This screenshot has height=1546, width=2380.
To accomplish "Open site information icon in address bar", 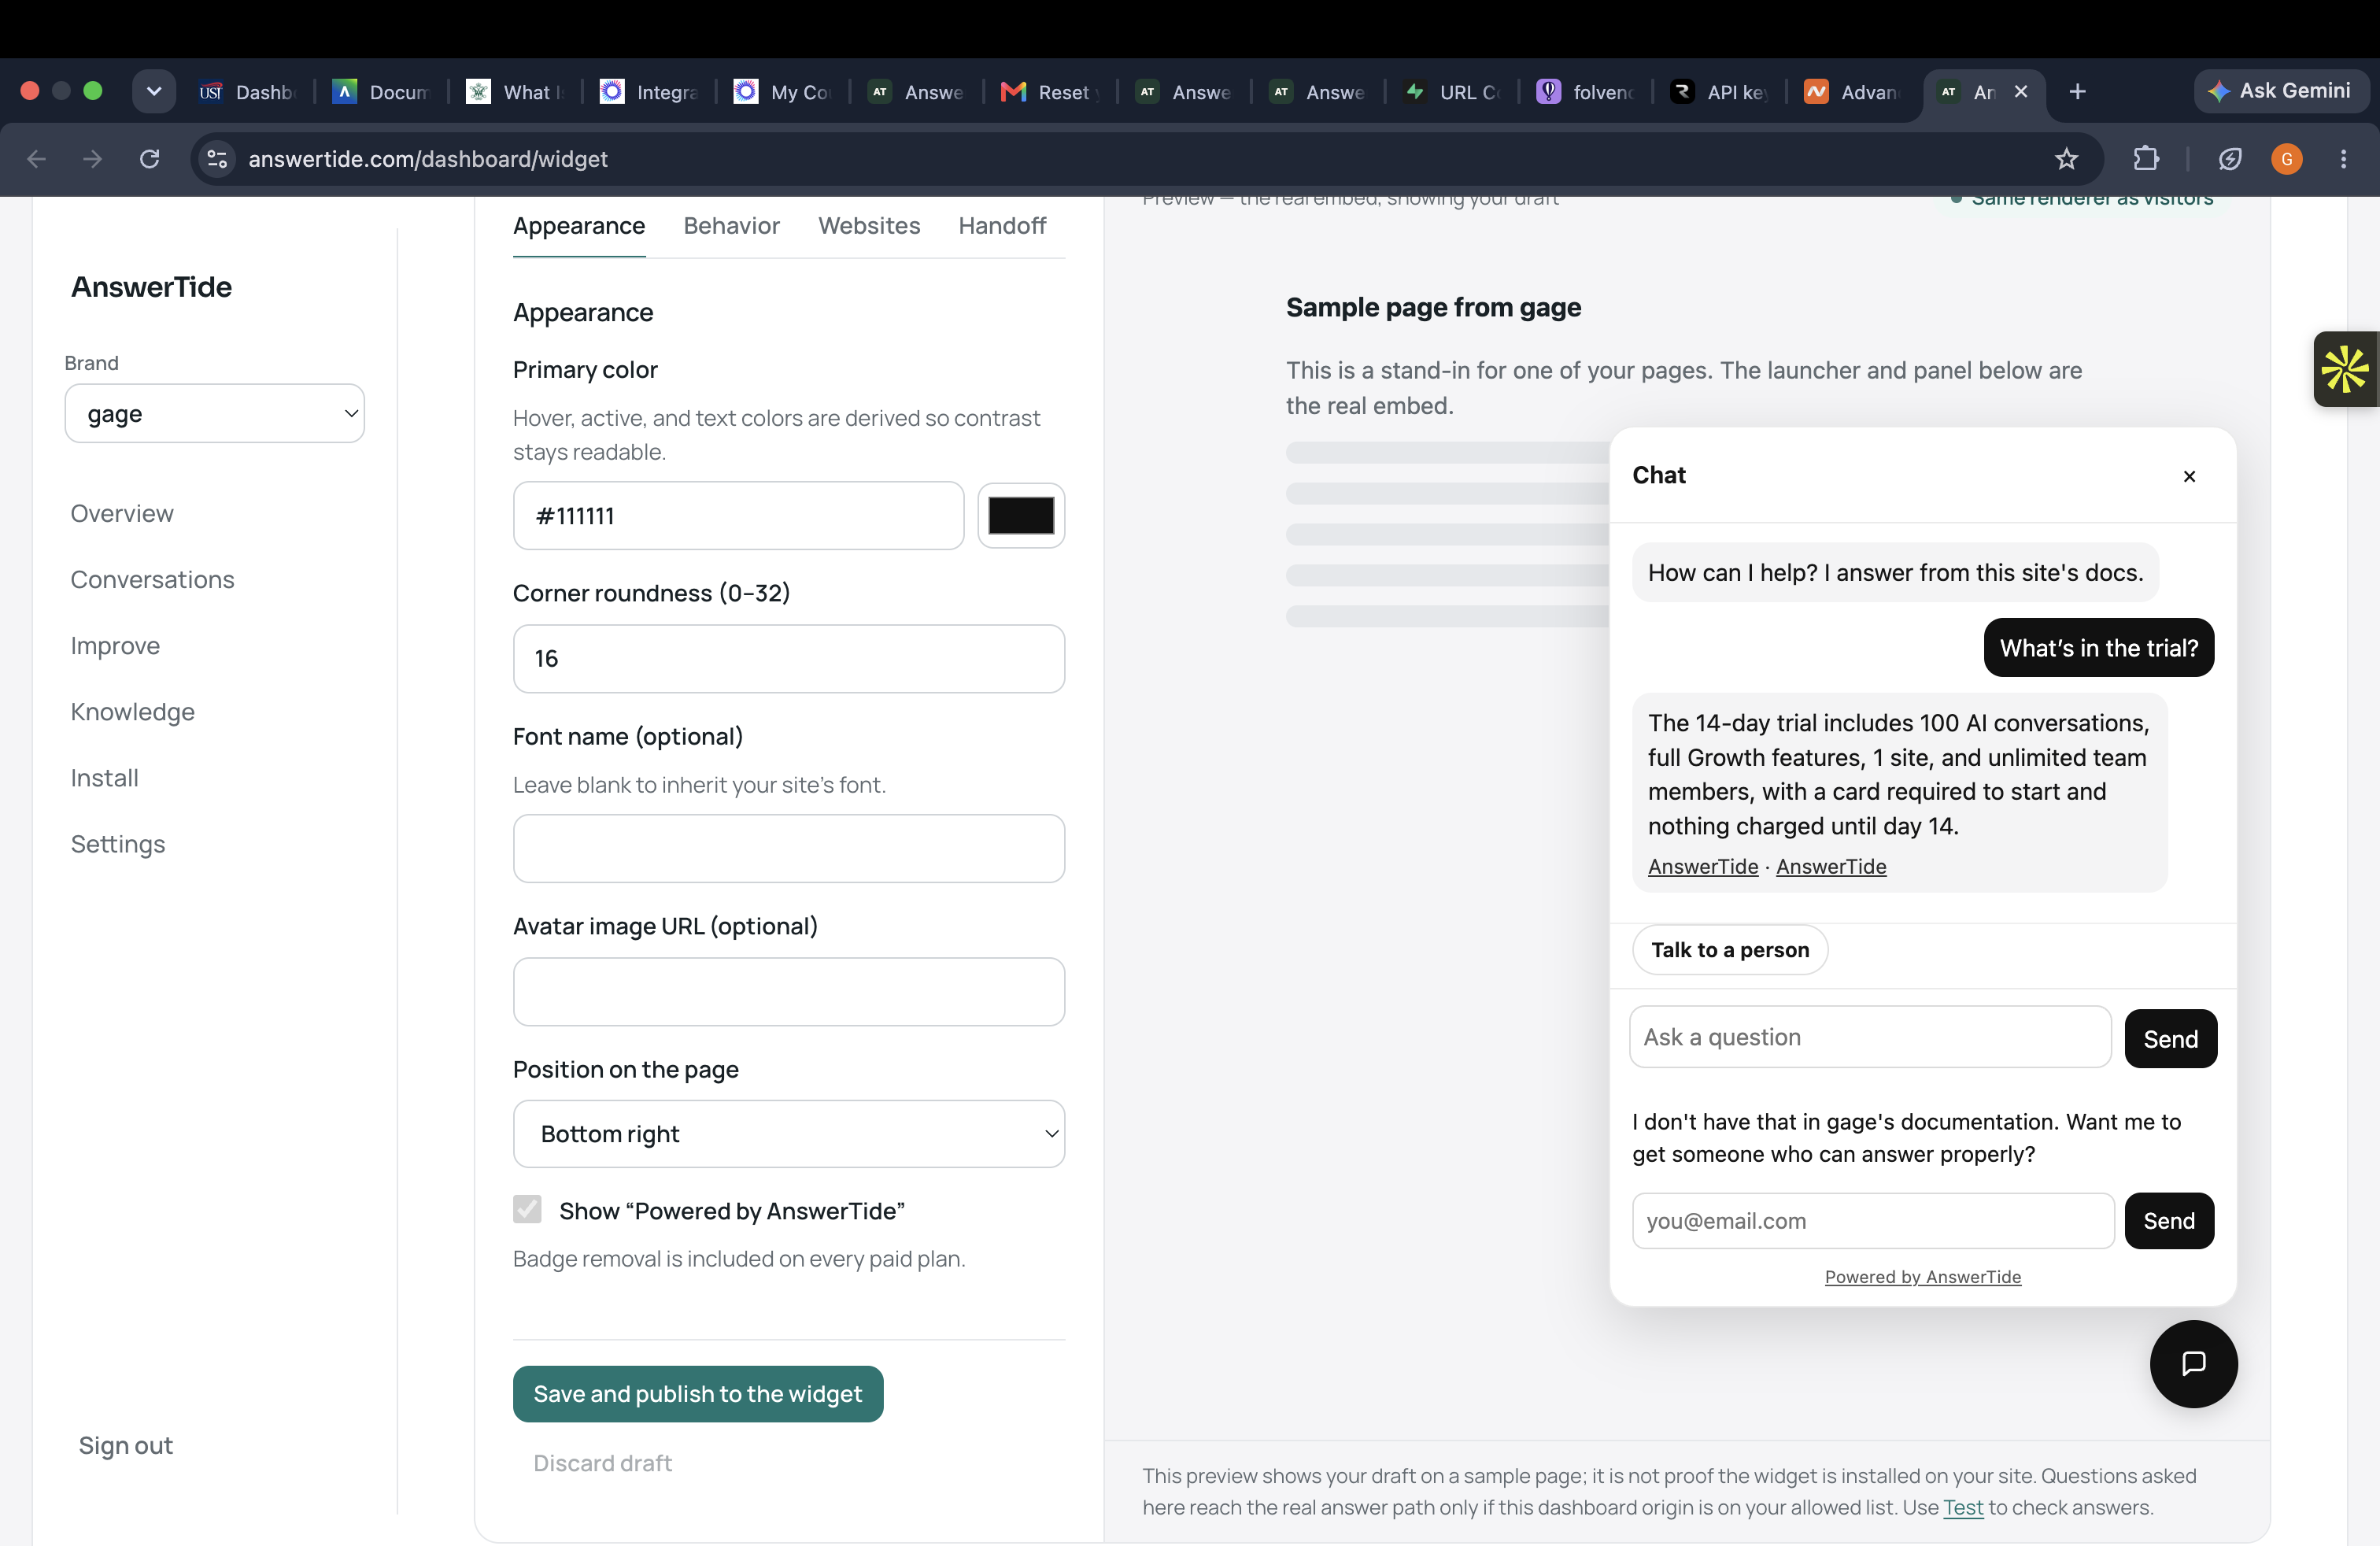I will click(217, 159).
